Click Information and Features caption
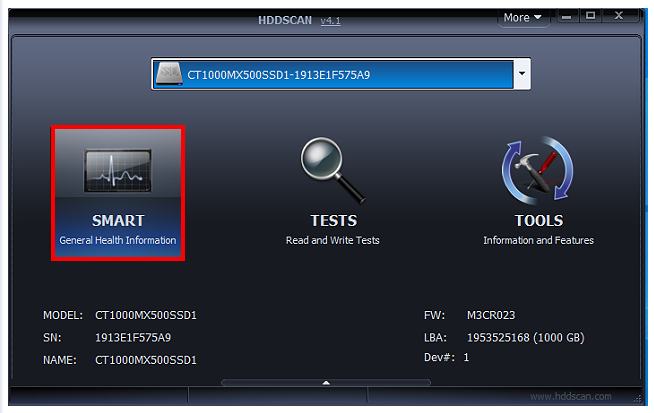The image size is (654, 413). coord(538,240)
